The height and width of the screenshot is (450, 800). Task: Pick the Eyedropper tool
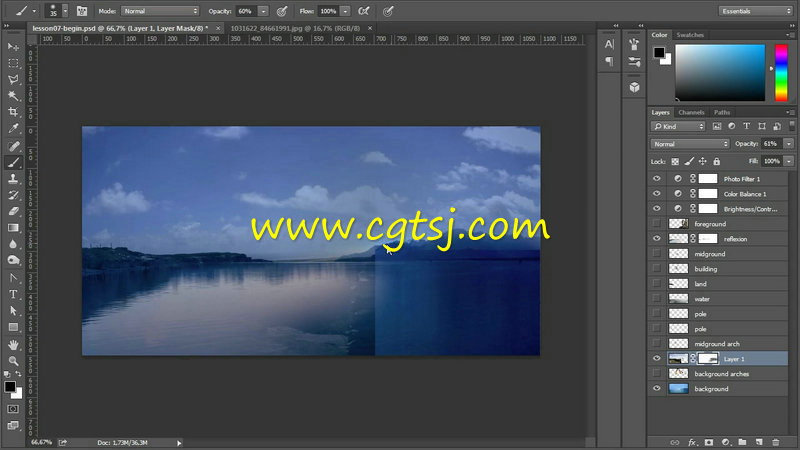(x=14, y=129)
